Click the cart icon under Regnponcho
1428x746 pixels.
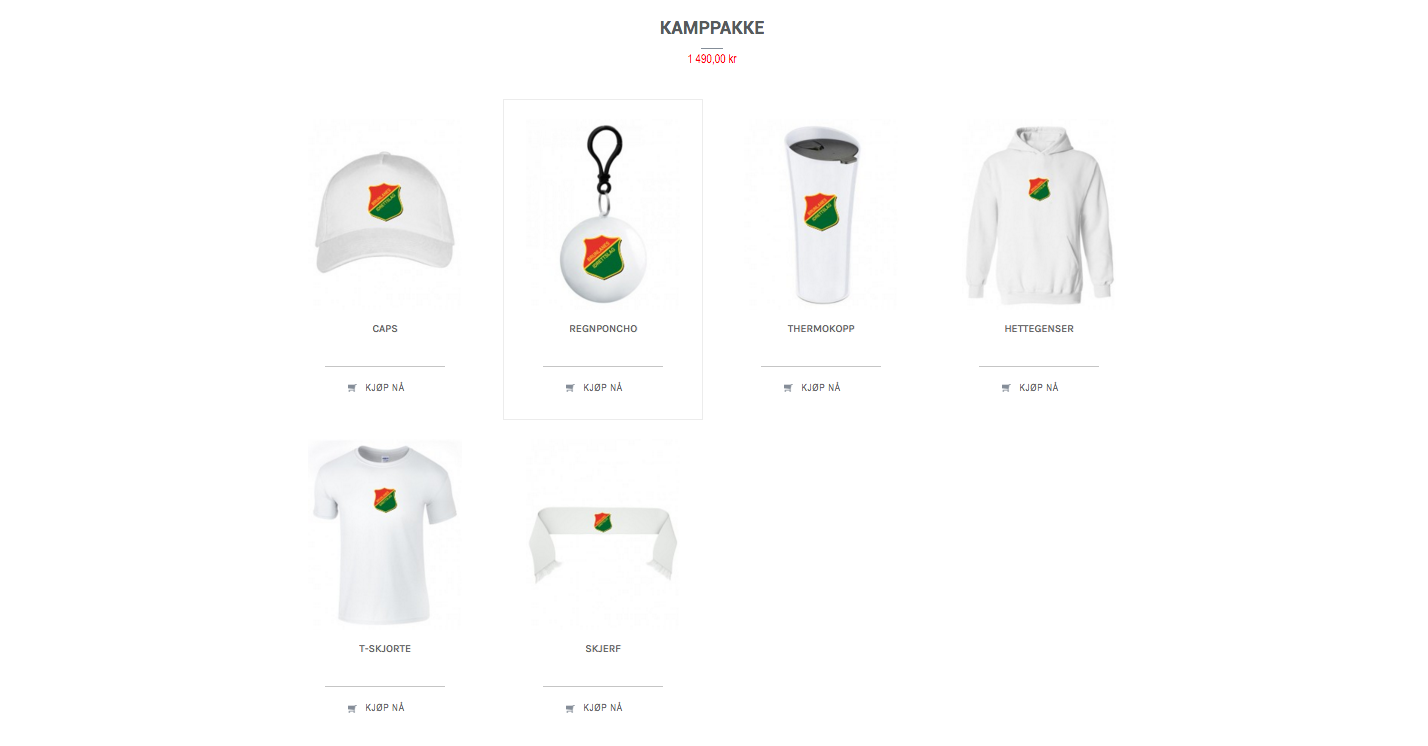click(570, 388)
